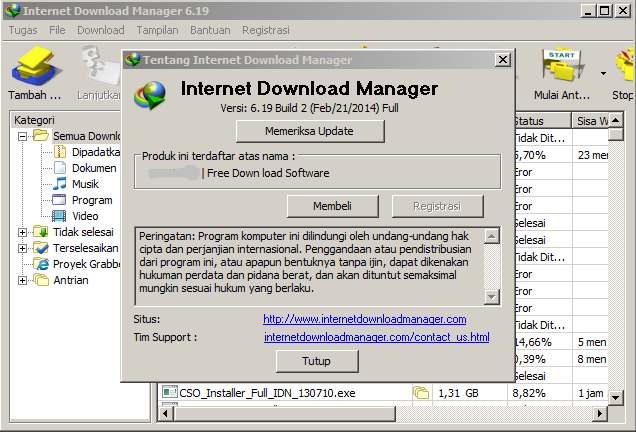Click file icon of CSO_Installer_Full_IDN_130710.exe
The width and height of the screenshot is (636, 432).
click(x=170, y=392)
